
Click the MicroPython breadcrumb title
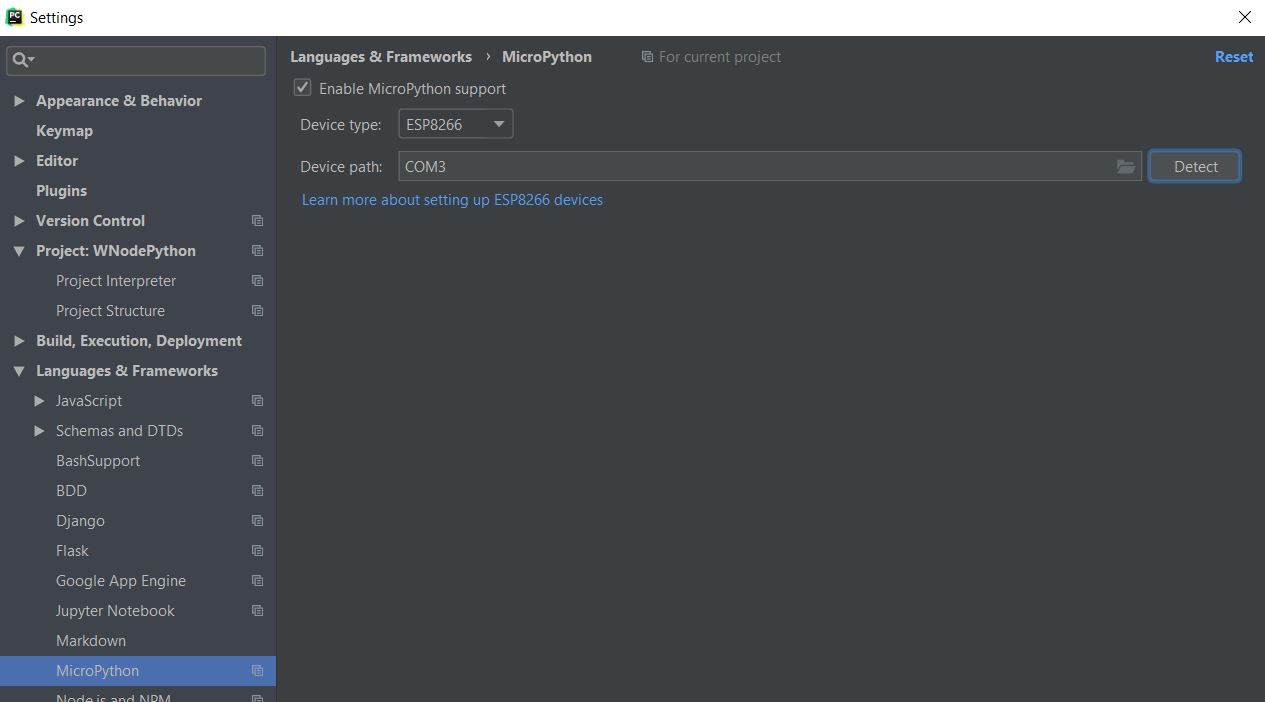547,57
